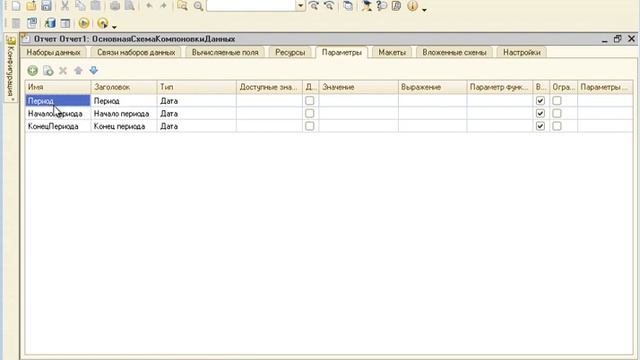
Task: Enable Огра checkbox for КонецПериода row
Action: [557, 126]
